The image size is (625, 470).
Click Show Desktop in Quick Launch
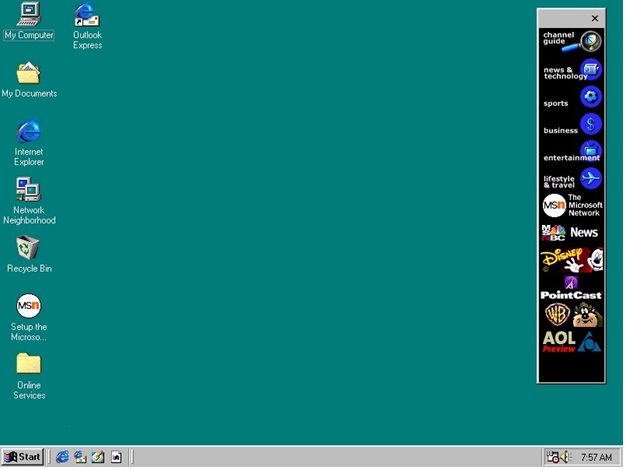[x=98, y=457]
